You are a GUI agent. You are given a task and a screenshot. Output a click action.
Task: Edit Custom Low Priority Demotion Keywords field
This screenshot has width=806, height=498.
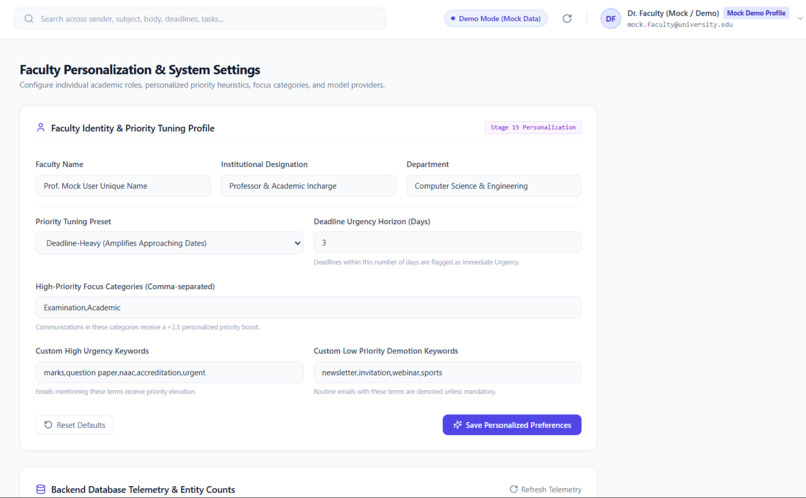tap(447, 372)
